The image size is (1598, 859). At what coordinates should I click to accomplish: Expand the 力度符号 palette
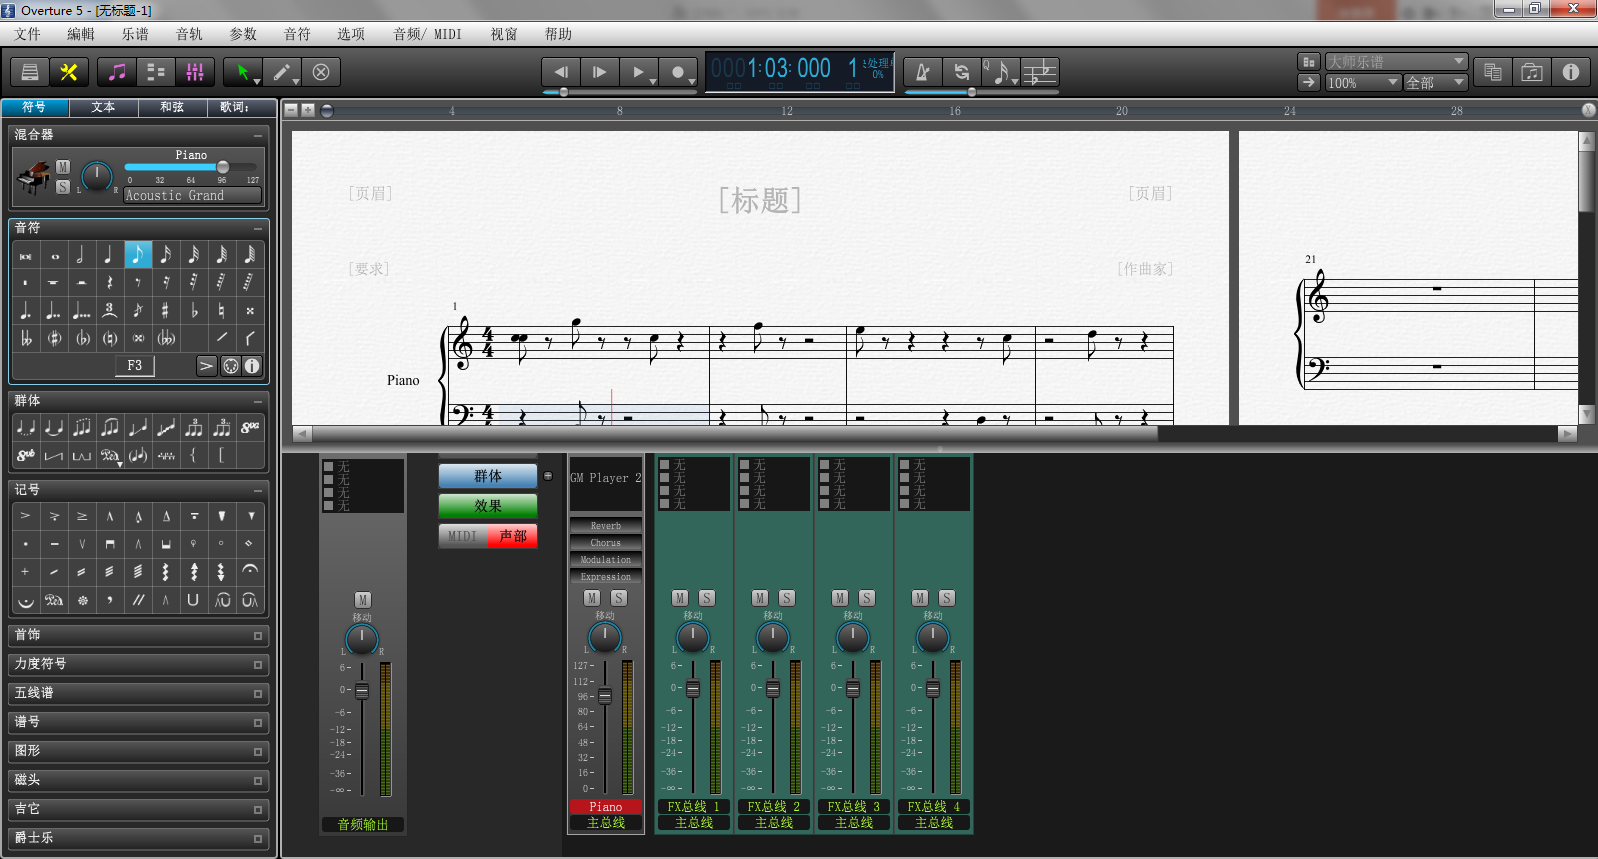138,664
